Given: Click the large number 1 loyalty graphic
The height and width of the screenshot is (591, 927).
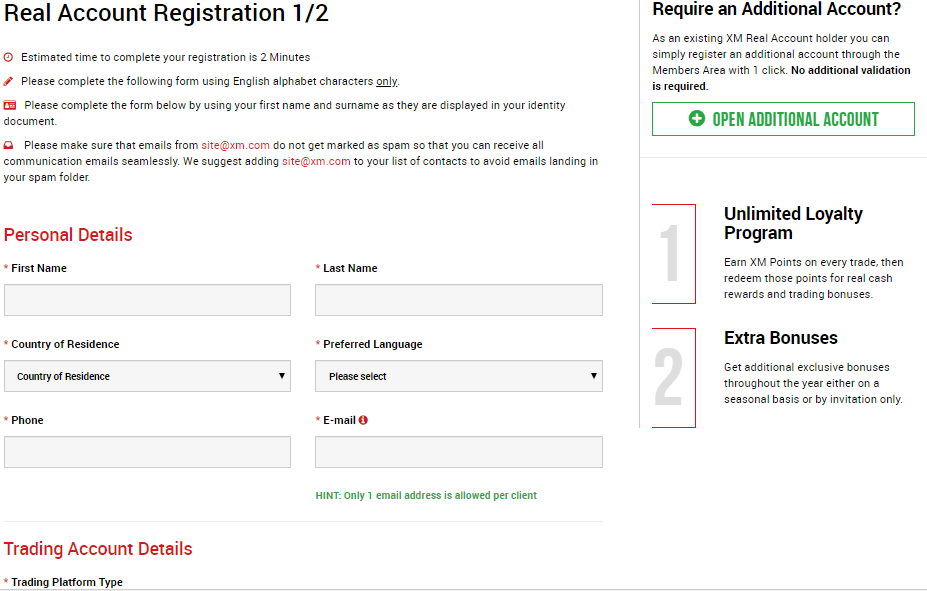Looking at the screenshot, I should 671,254.
